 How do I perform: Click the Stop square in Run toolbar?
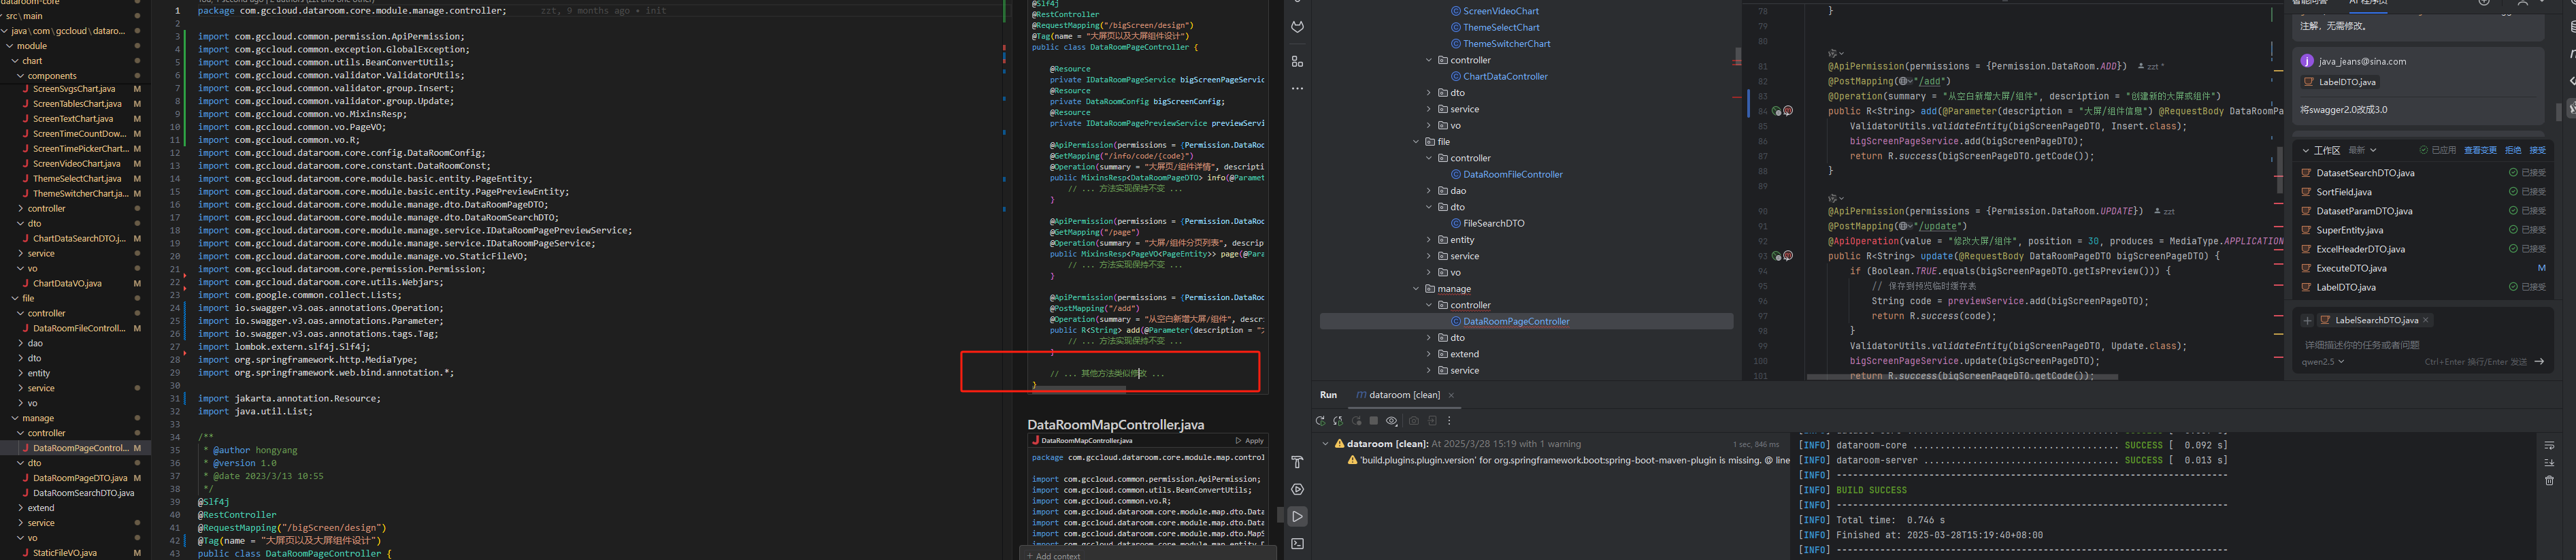1374,421
